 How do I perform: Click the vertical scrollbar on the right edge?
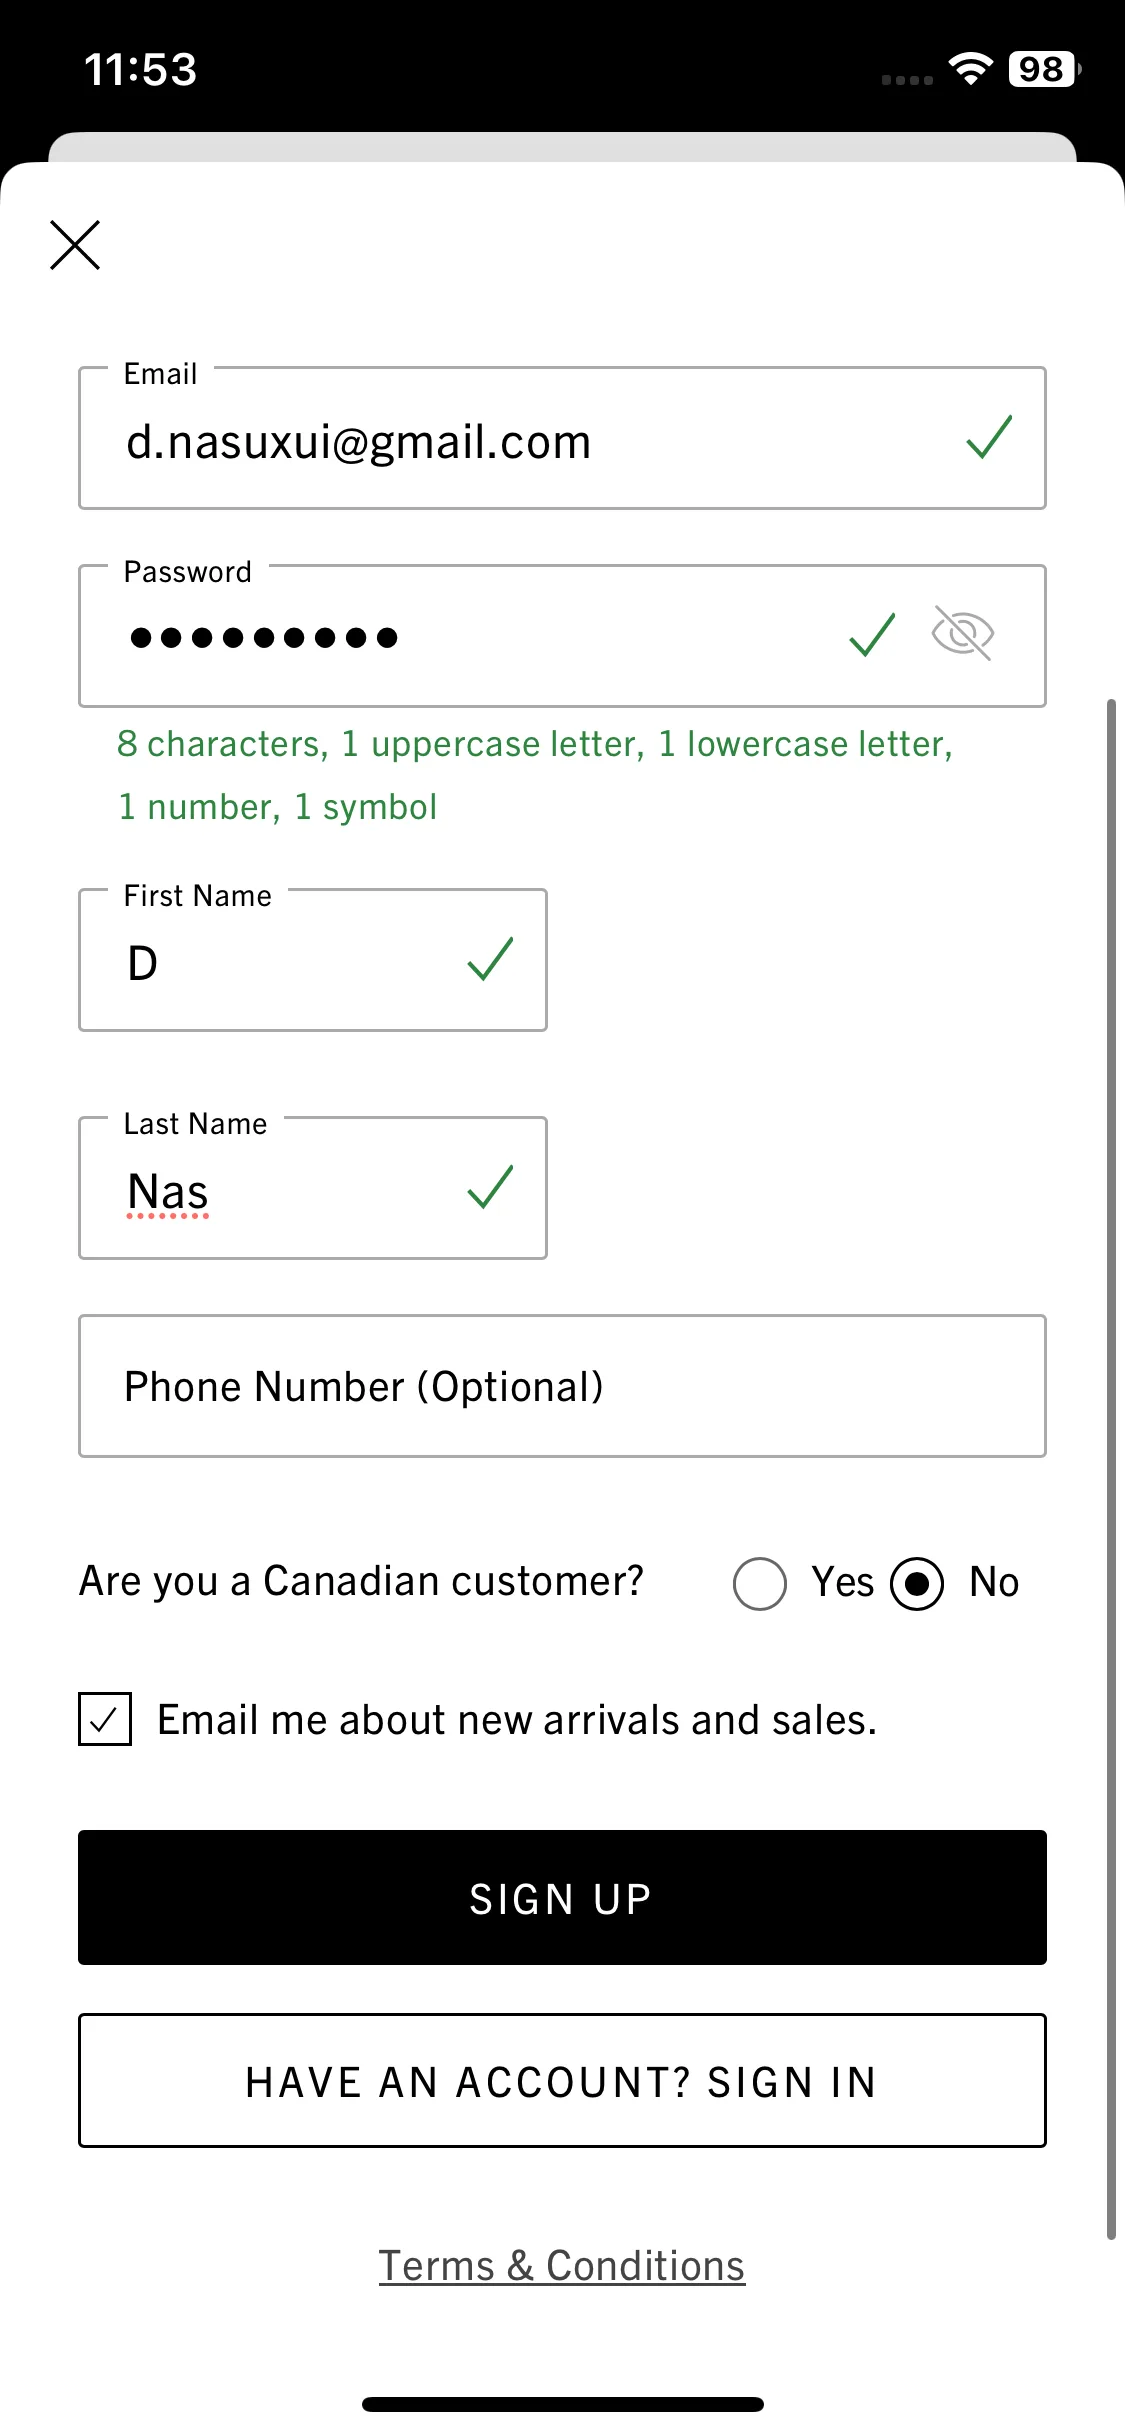point(1111,1470)
